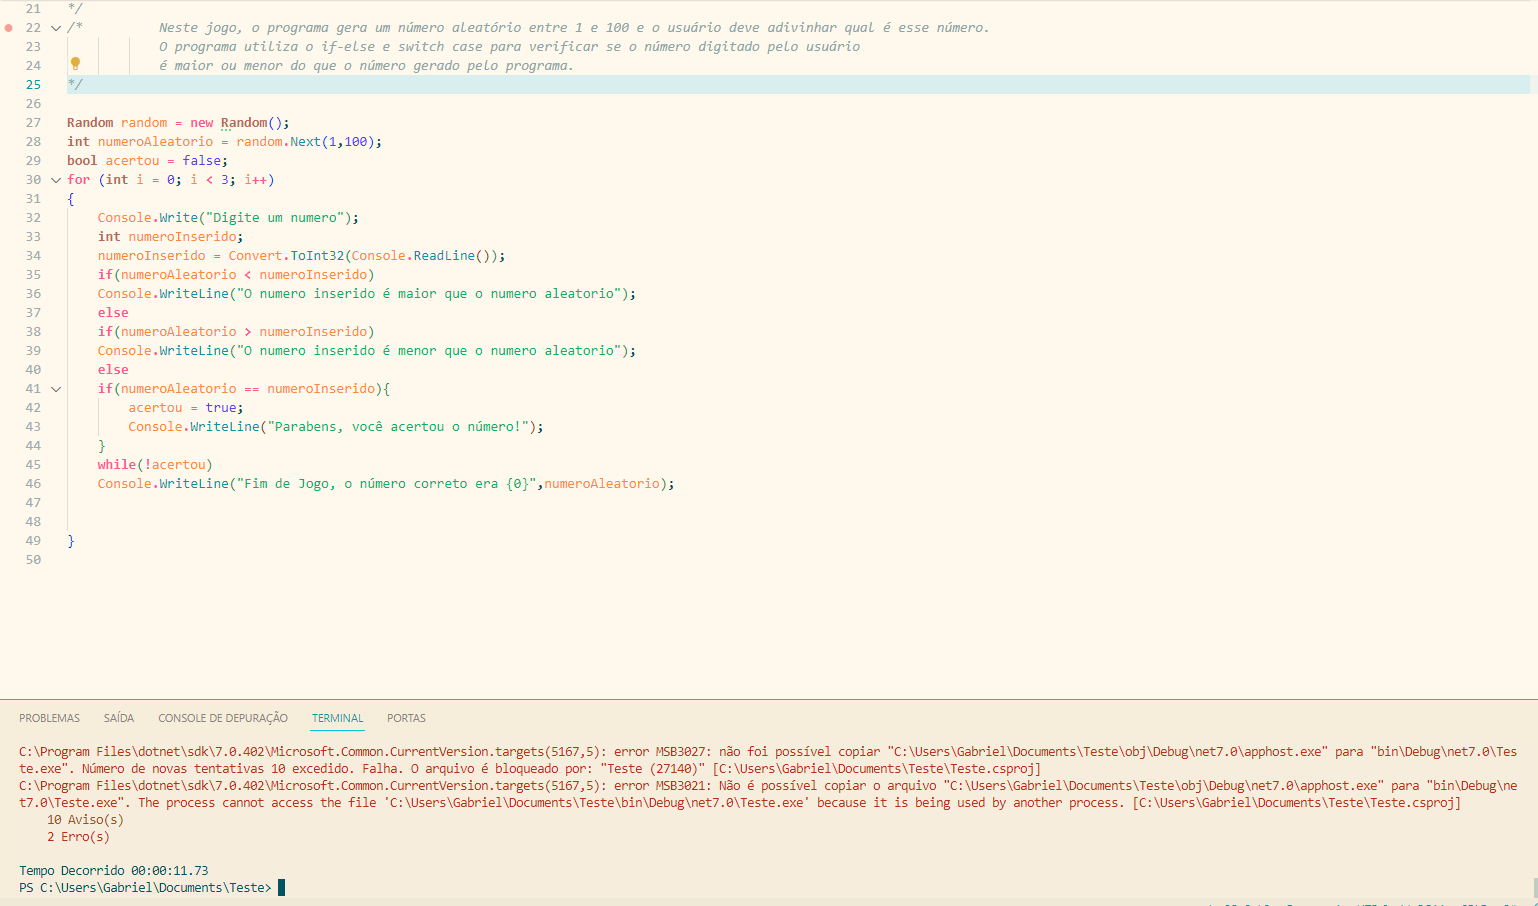Place cursor on "Random random = new Random();"
The image size is (1538, 906).
(178, 123)
